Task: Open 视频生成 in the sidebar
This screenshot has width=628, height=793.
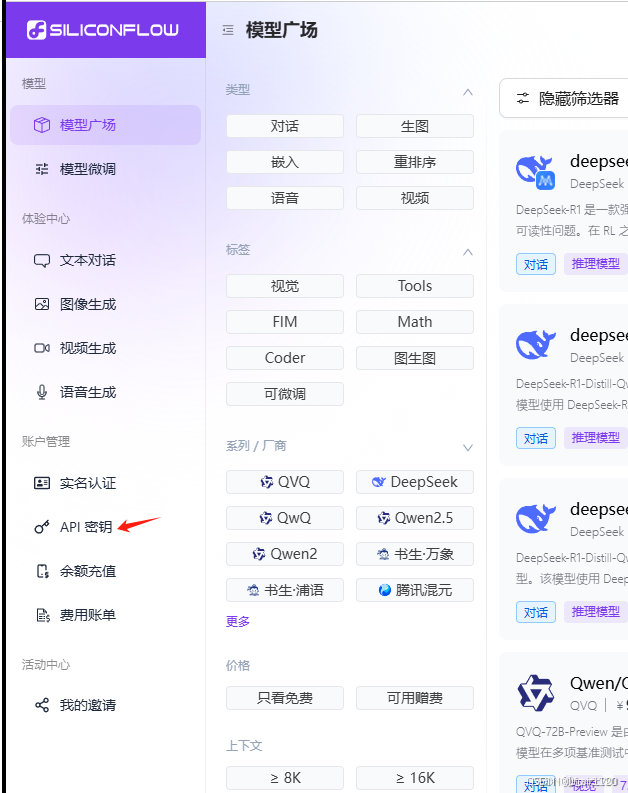Action: point(105,348)
